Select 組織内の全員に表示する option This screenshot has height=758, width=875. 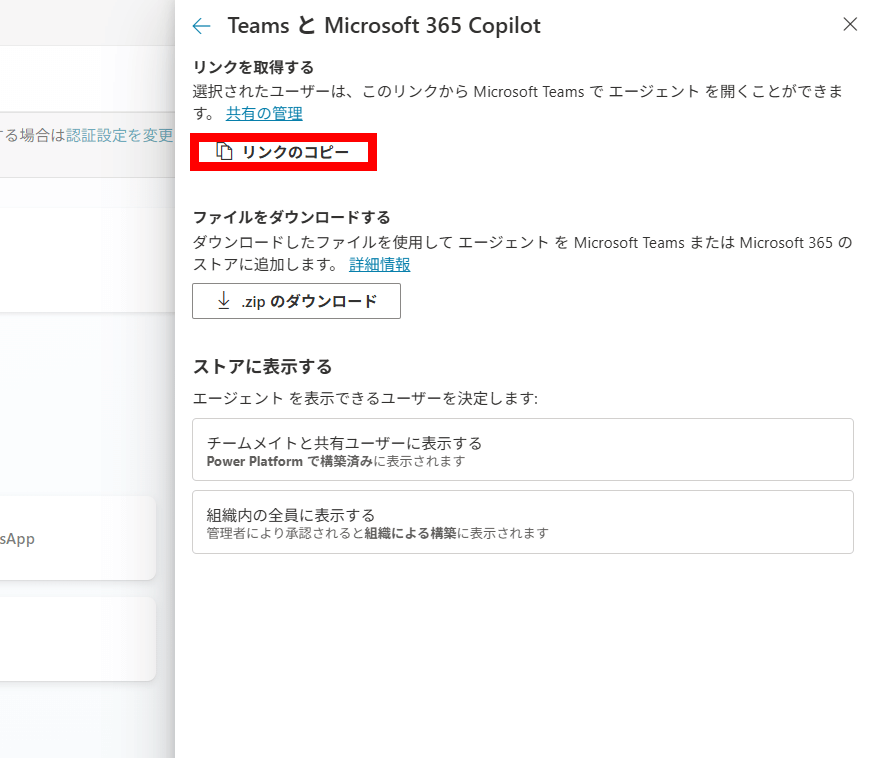[522, 522]
